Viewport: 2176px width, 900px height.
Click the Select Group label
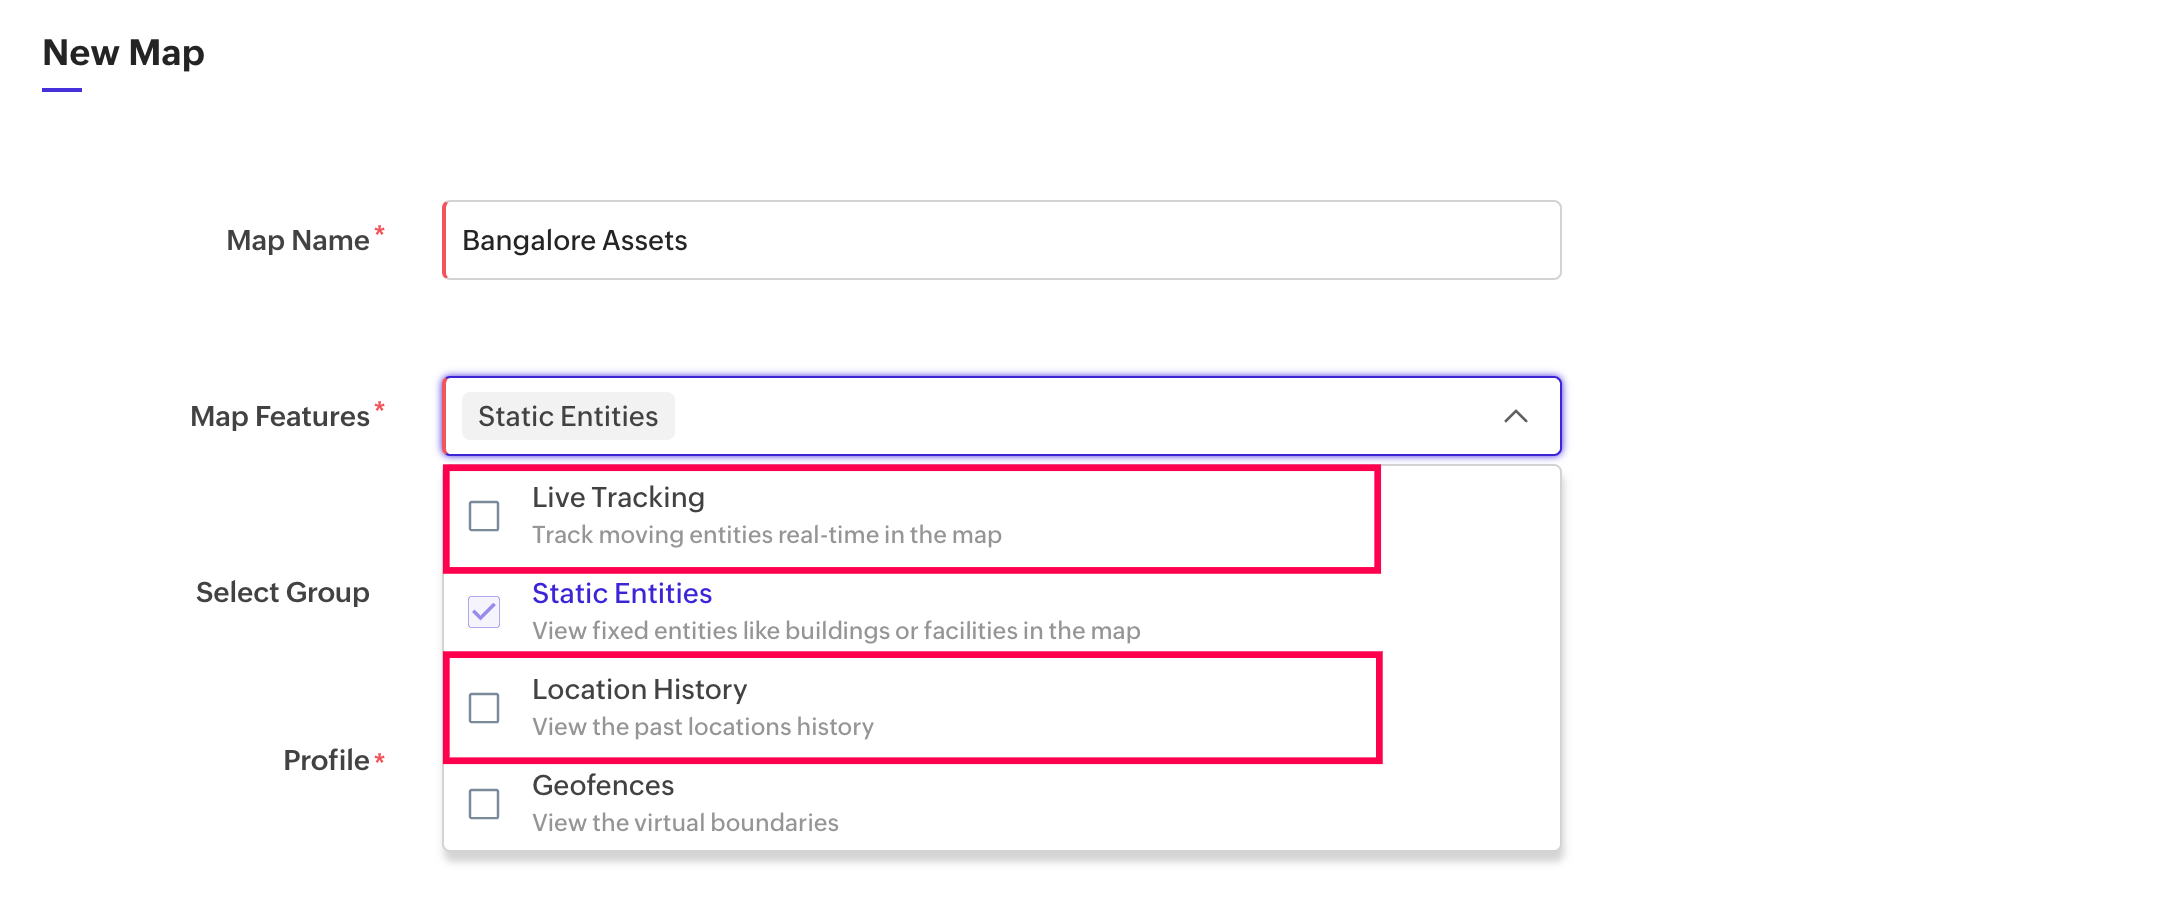click(283, 592)
